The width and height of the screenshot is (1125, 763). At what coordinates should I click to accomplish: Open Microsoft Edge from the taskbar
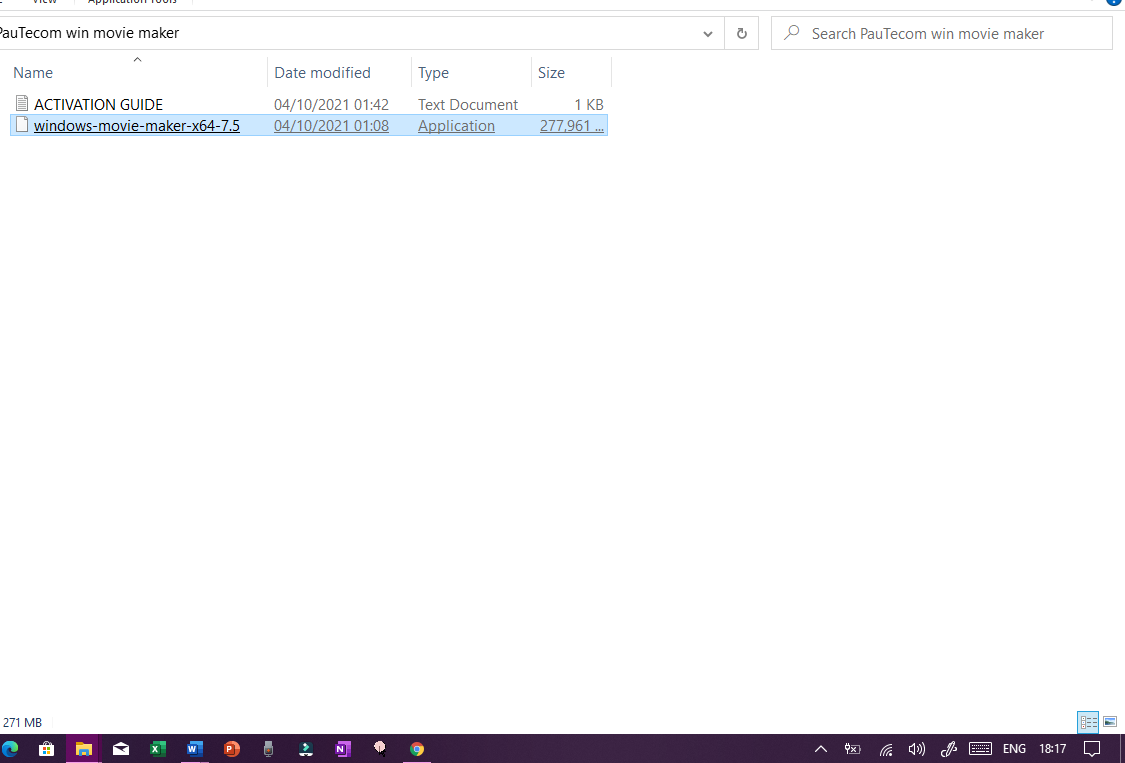[9, 749]
